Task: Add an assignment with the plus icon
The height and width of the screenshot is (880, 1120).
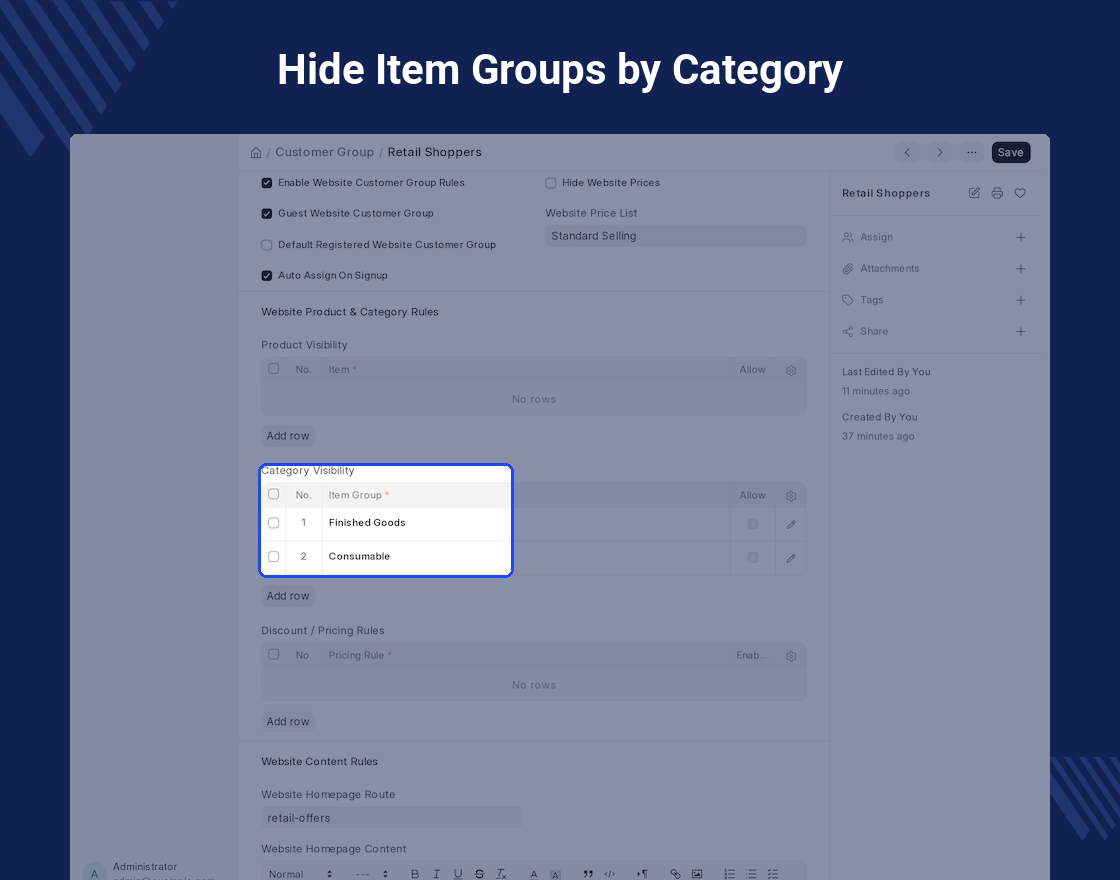Action: [x=1021, y=237]
